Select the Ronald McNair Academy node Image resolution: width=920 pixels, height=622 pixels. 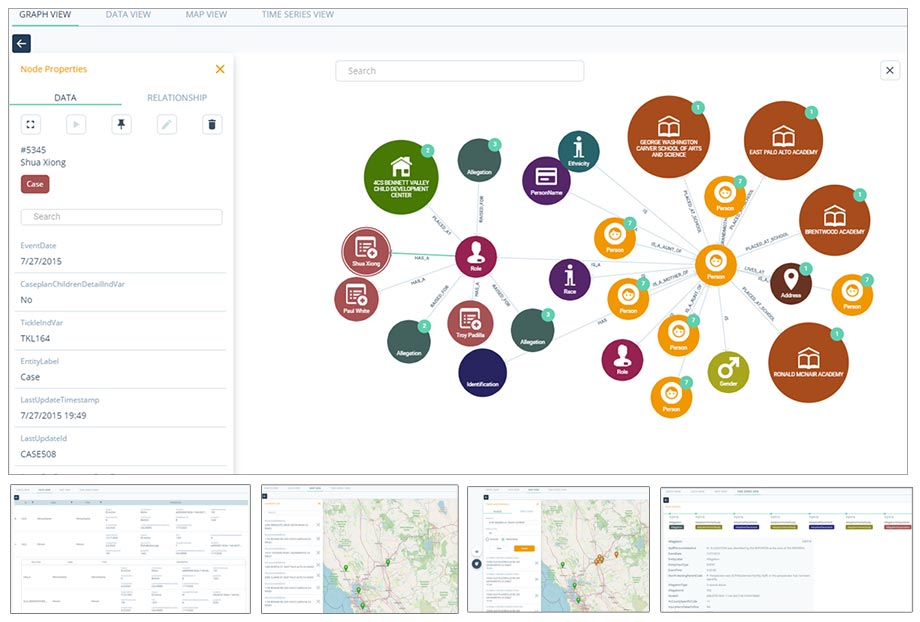pyautogui.click(x=808, y=363)
